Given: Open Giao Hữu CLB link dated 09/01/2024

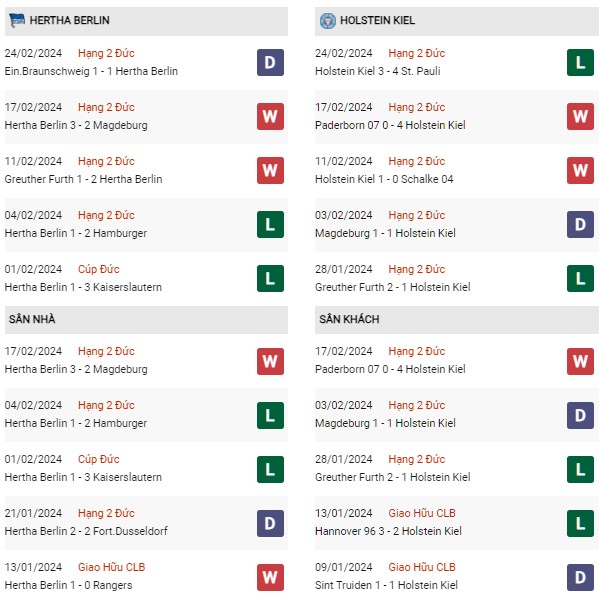Looking at the screenshot, I should (422, 567).
